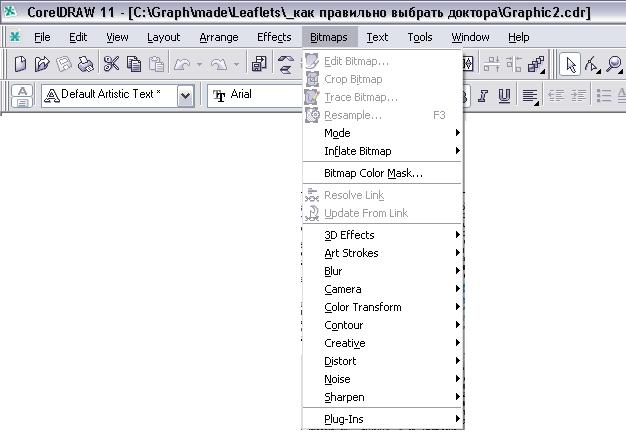Click the Print icon
This screenshot has width=626, height=440.
(x=85, y=64)
